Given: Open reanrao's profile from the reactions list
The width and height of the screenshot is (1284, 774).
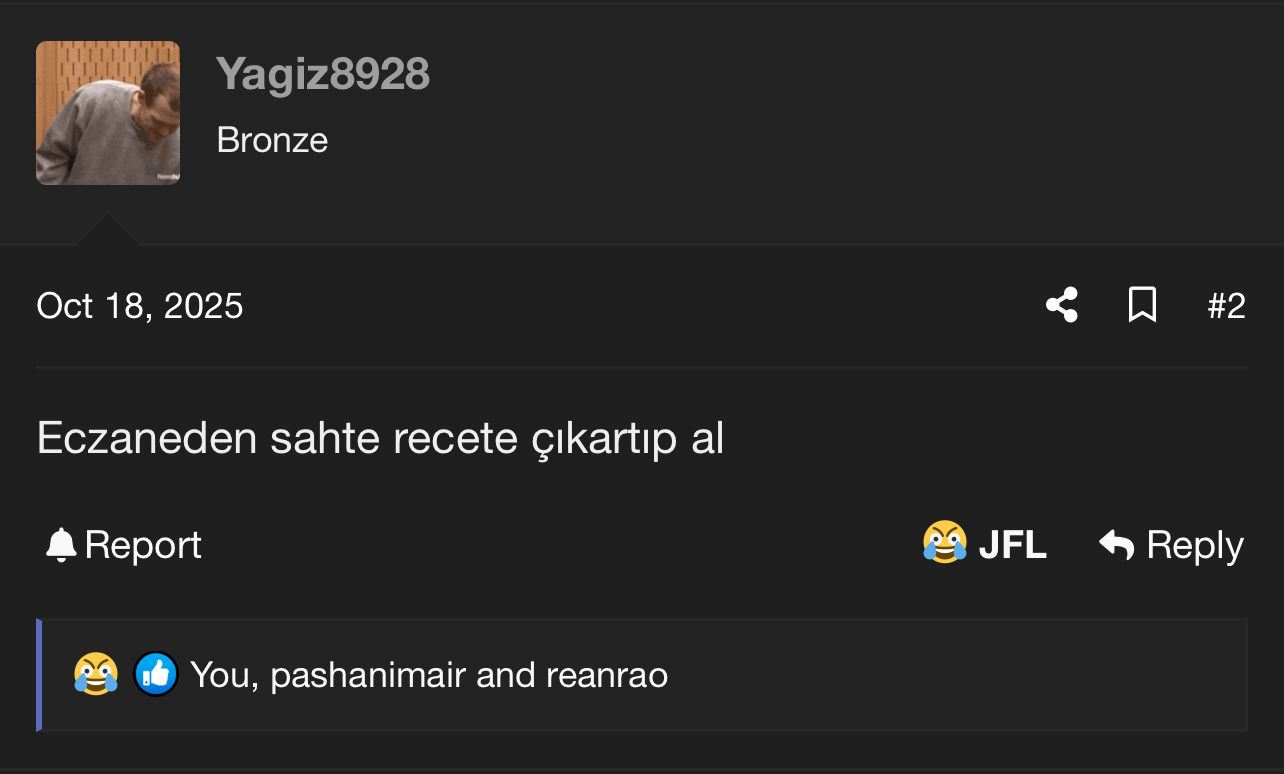Looking at the screenshot, I should click(607, 675).
